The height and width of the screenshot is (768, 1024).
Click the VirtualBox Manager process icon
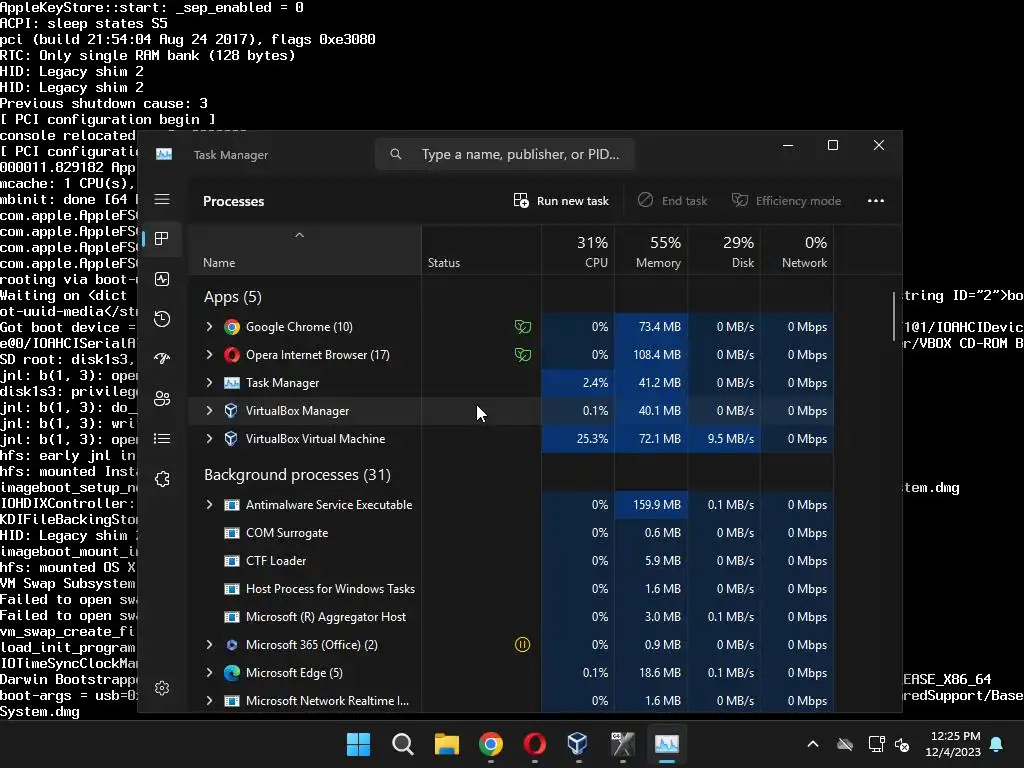pyautogui.click(x=231, y=411)
